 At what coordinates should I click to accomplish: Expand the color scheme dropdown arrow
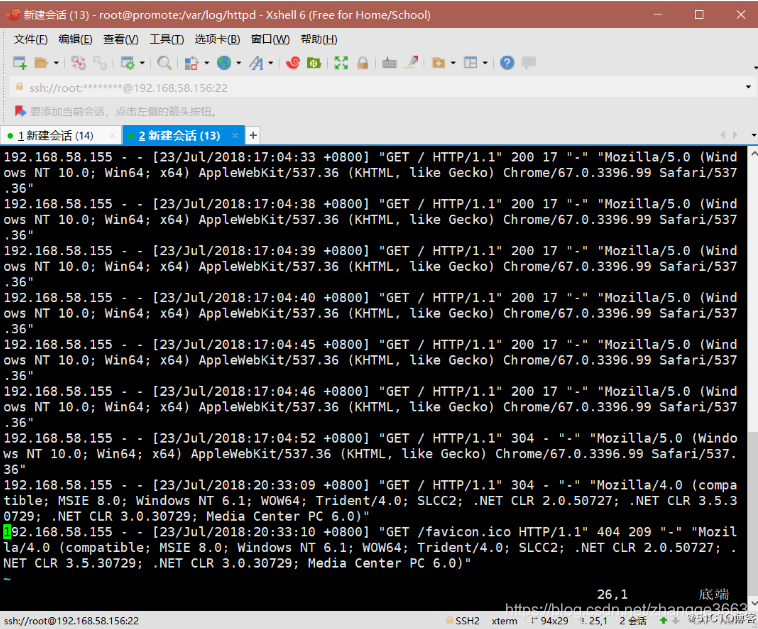[x=207, y=63]
